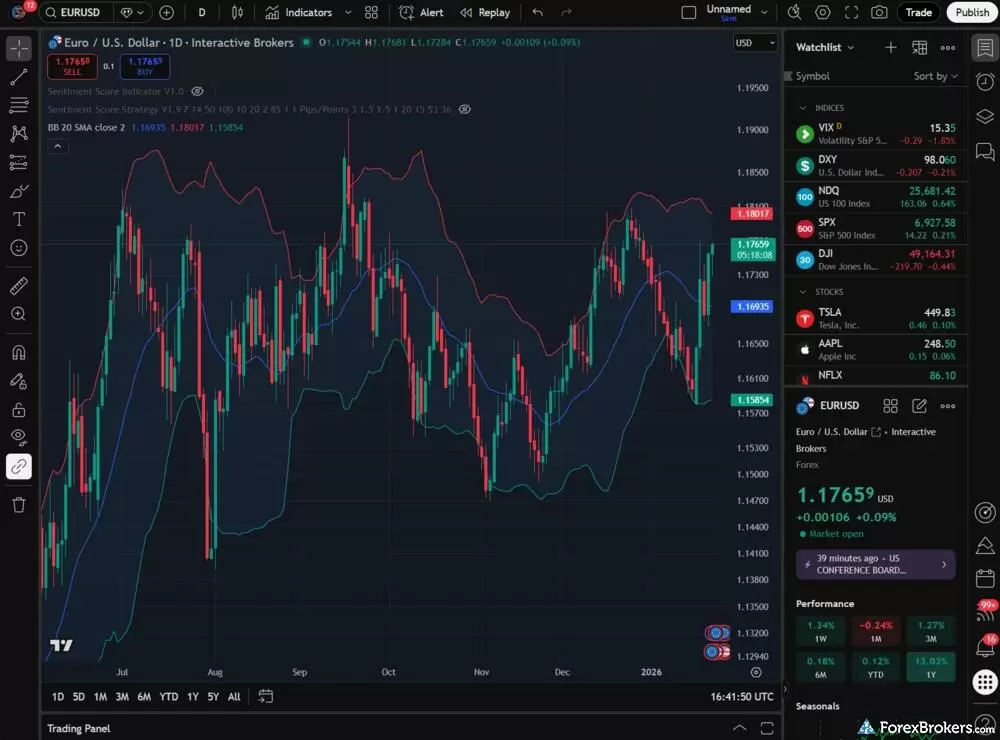Set the chart range to YTD
Image resolution: width=1000 pixels, height=740 pixels.
coord(168,697)
